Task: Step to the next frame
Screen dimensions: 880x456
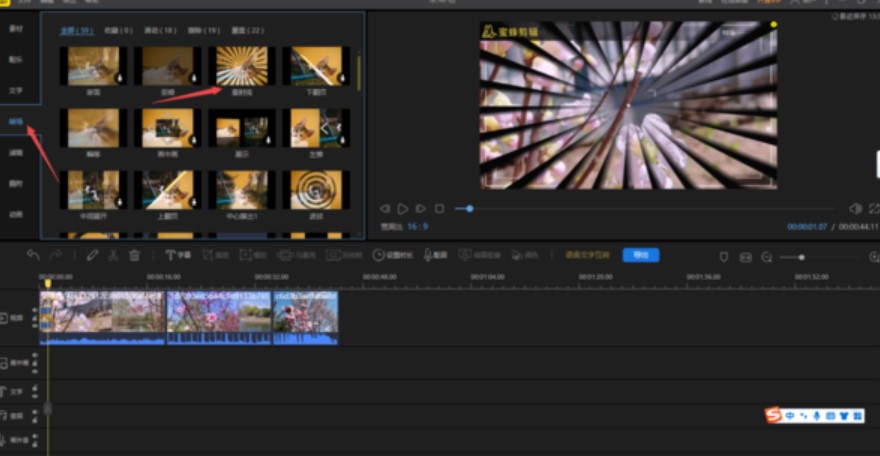Action: pyautogui.click(x=421, y=208)
